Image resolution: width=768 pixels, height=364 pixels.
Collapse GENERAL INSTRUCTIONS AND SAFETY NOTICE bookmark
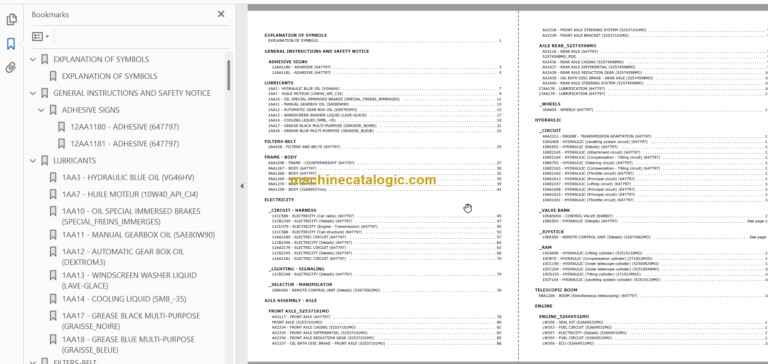click(x=33, y=93)
